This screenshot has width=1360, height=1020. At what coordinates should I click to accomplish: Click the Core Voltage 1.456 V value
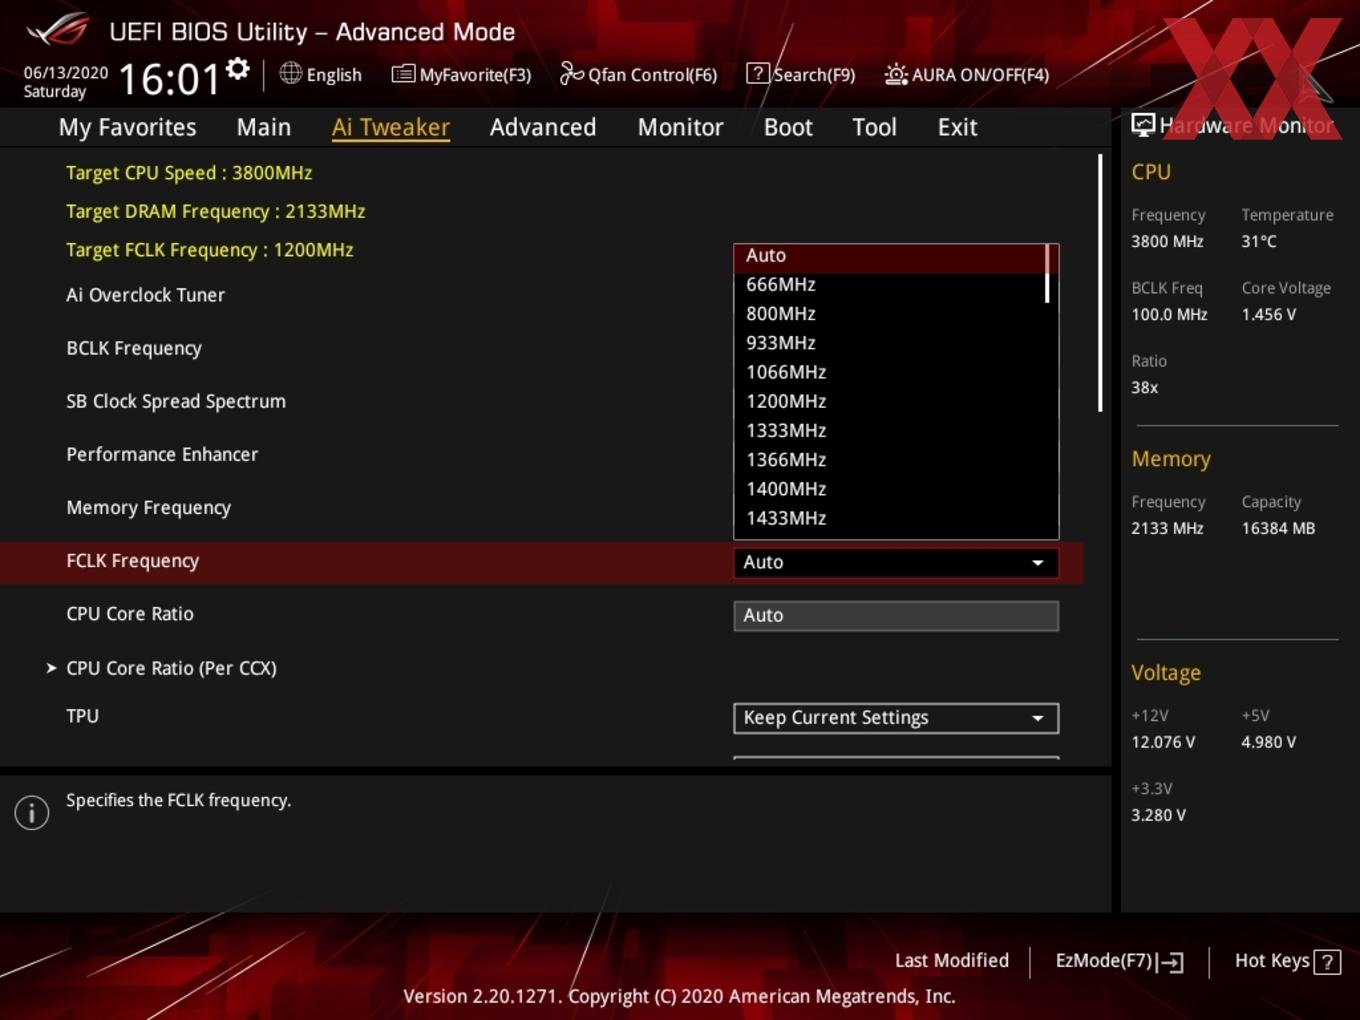pyautogui.click(x=1268, y=315)
